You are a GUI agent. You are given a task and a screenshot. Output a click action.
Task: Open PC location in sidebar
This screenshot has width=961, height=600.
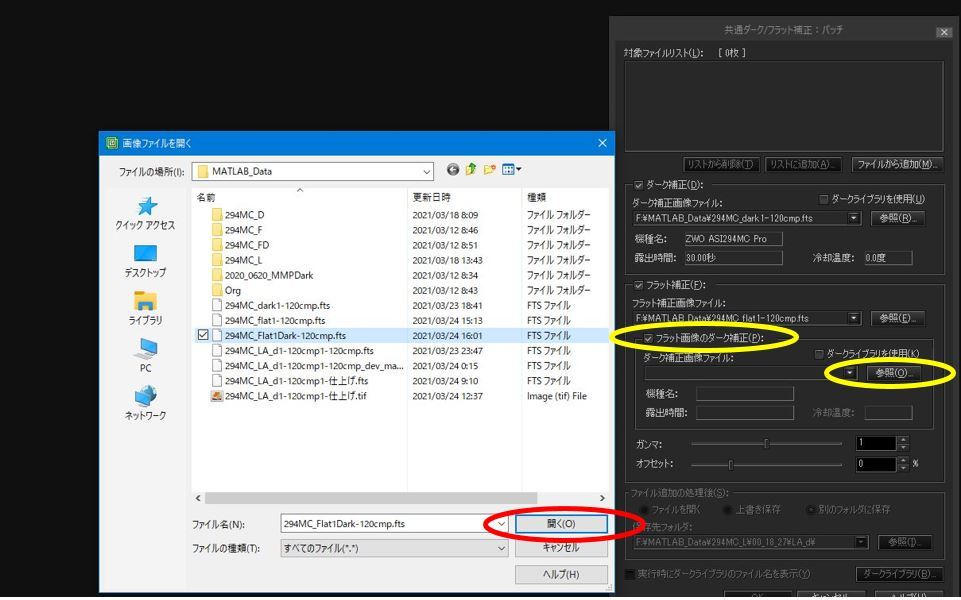145,356
